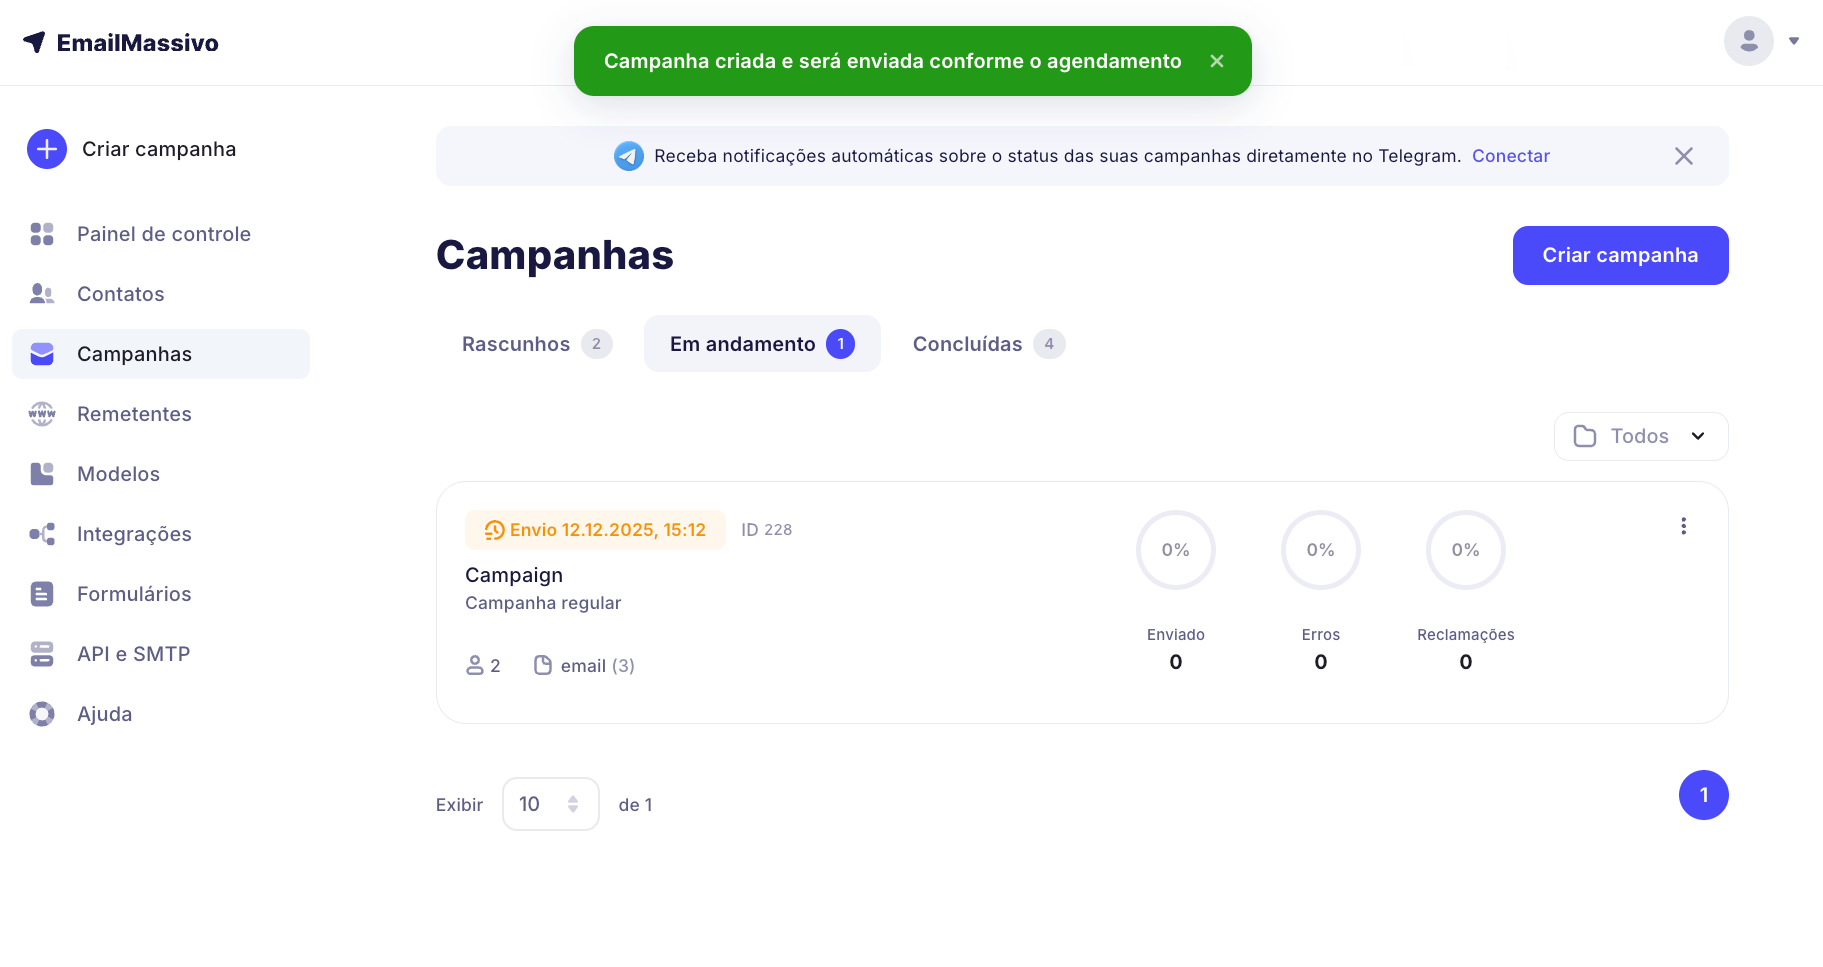The image size is (1823, 967).
Task: Open the Exibir rows-per-page selector
Action: point(550,804)
